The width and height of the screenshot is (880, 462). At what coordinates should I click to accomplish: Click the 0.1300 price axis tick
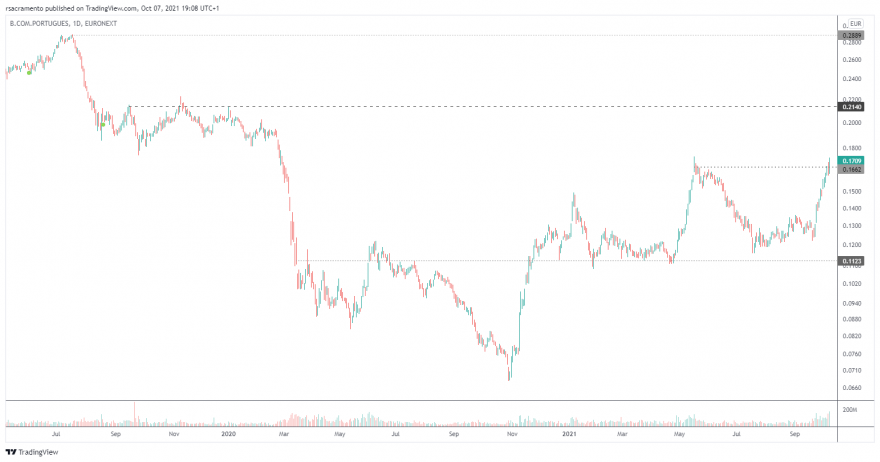(851, 226)
